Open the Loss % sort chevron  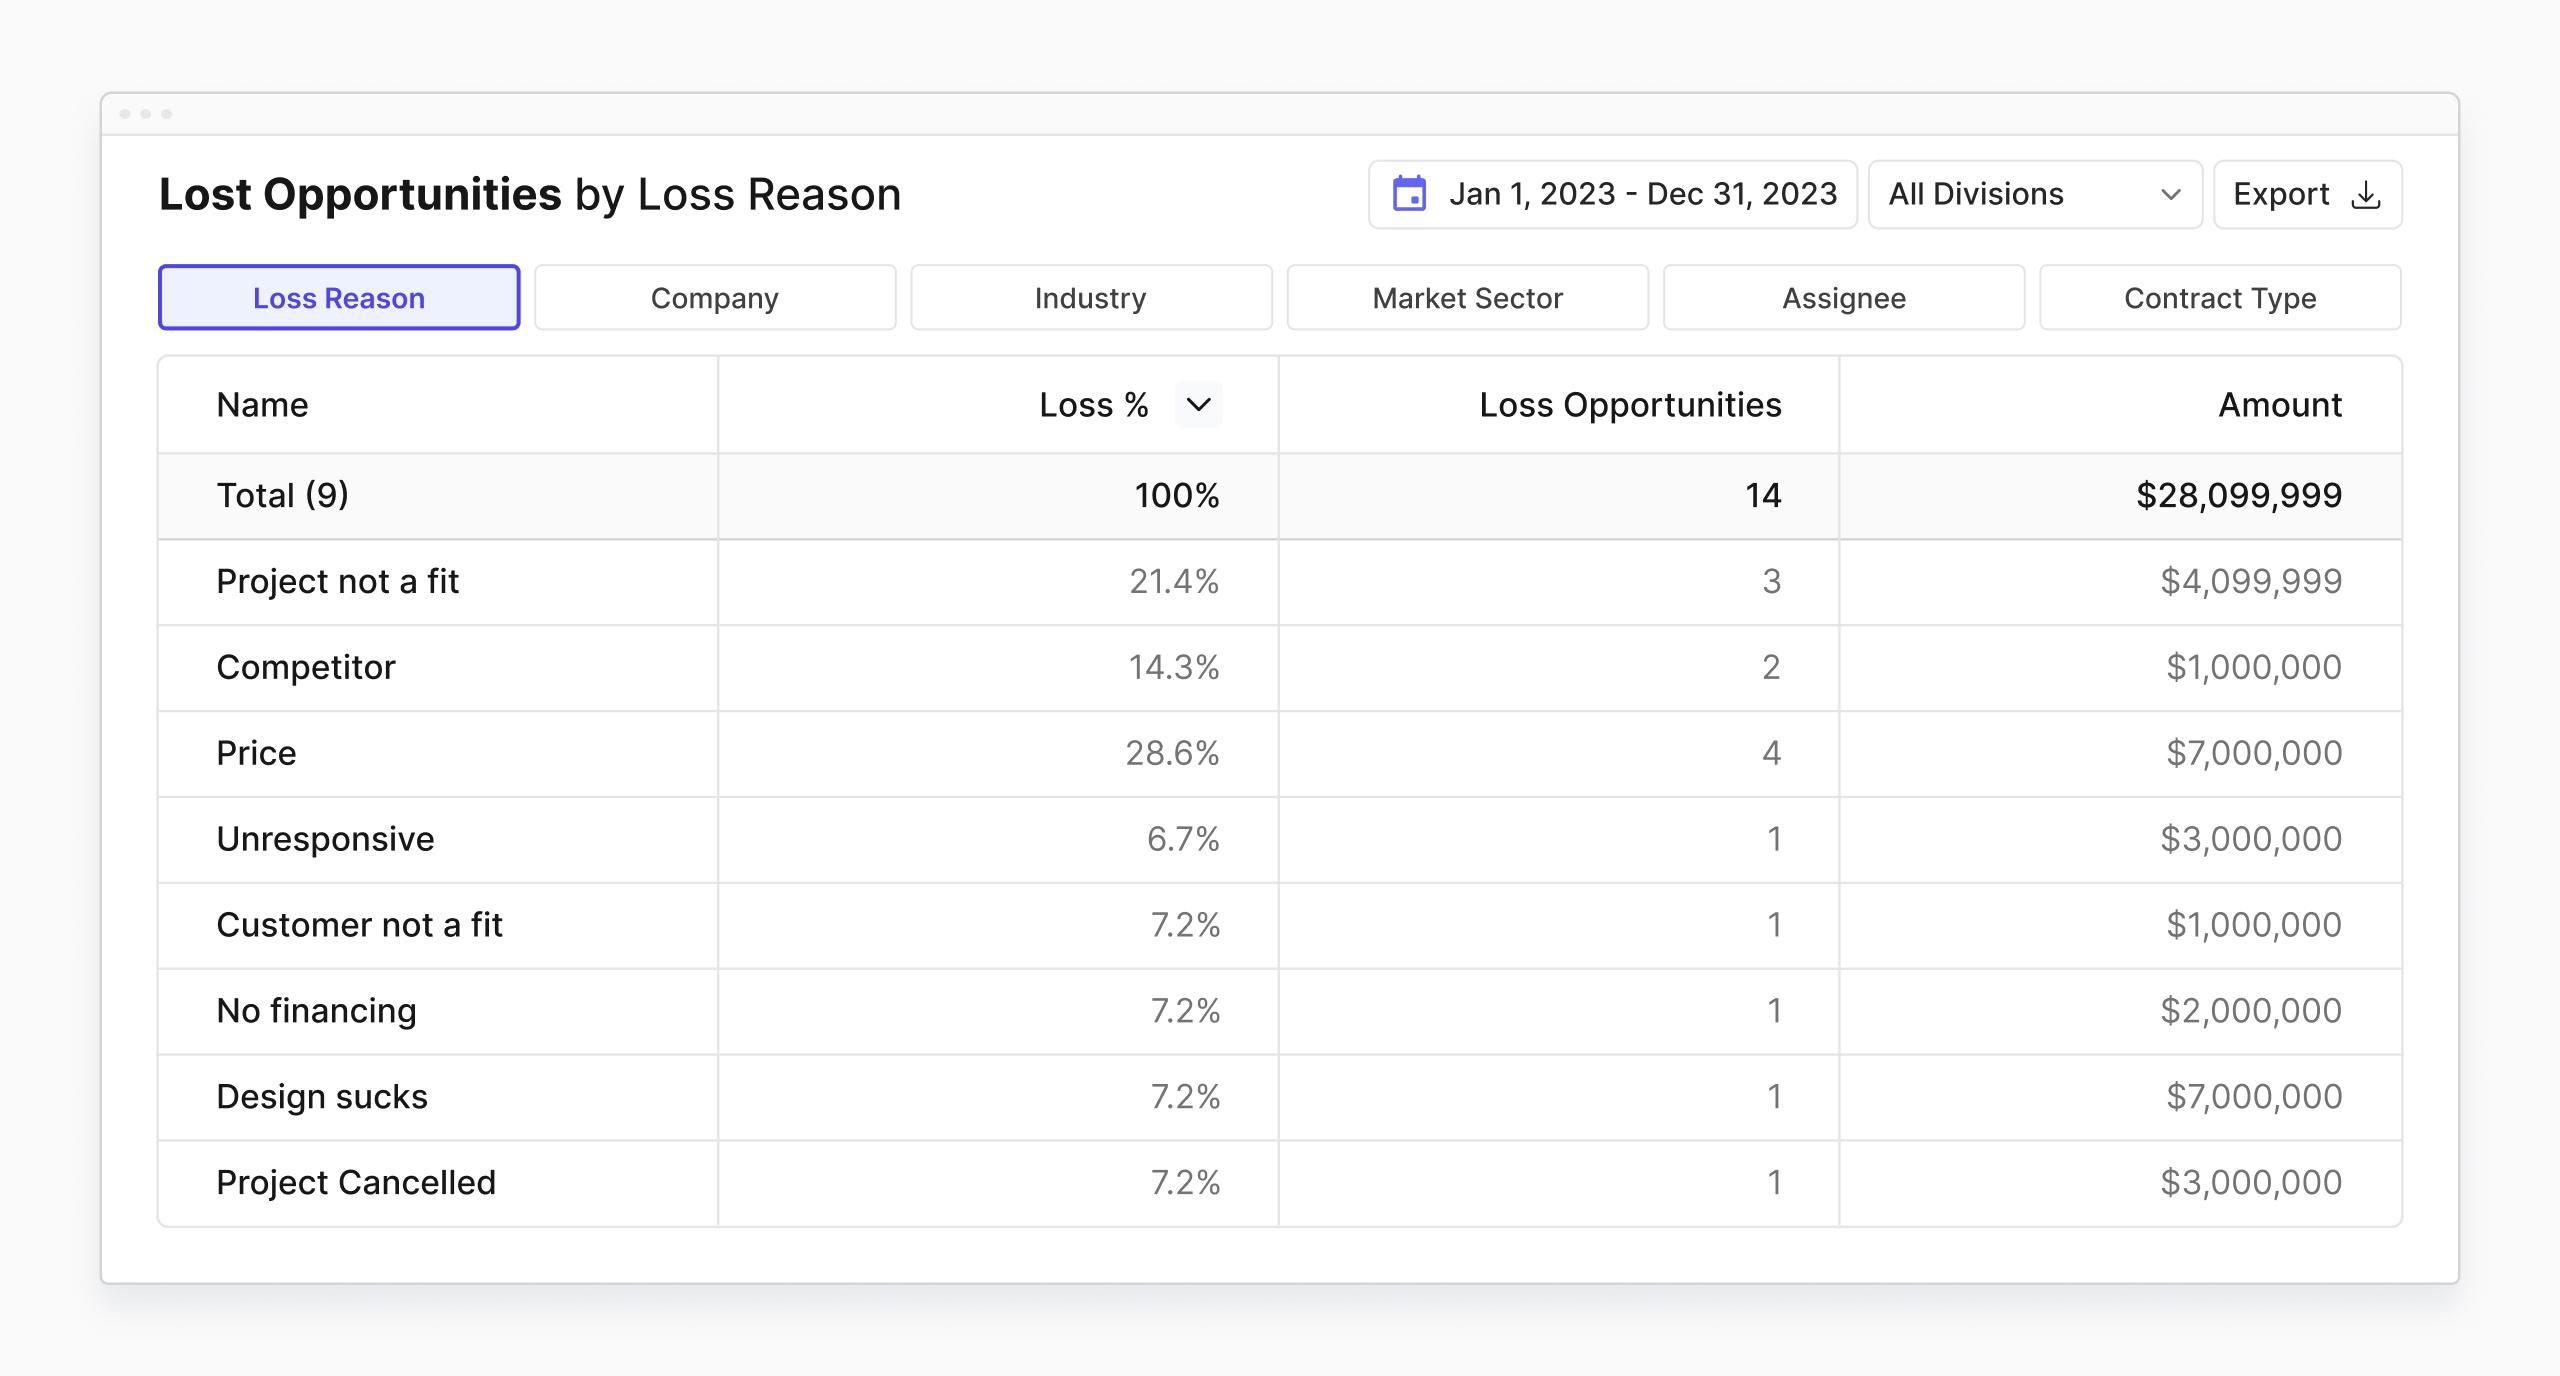1200,406
